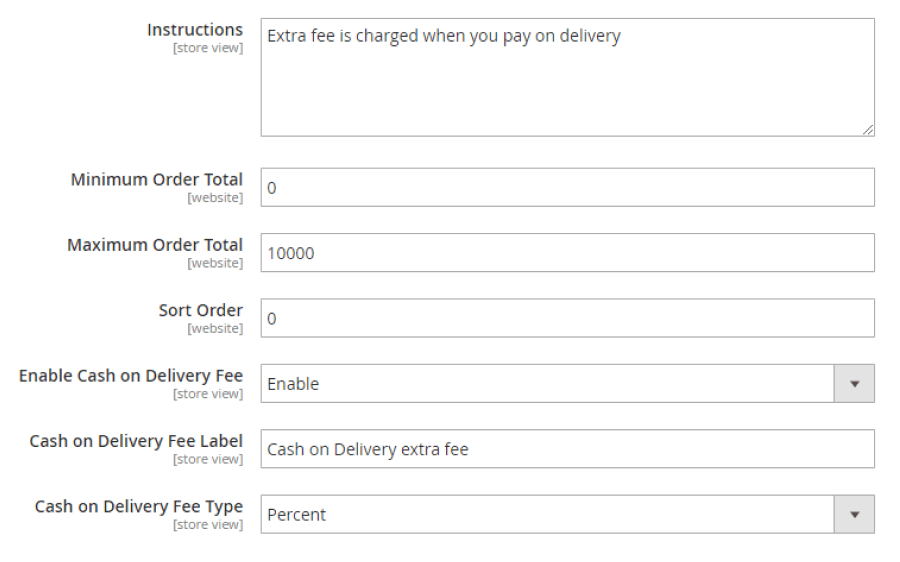900x562 pixels.
Task: Click the website scope under Minimum Order Total
Action: click(215, 198)
